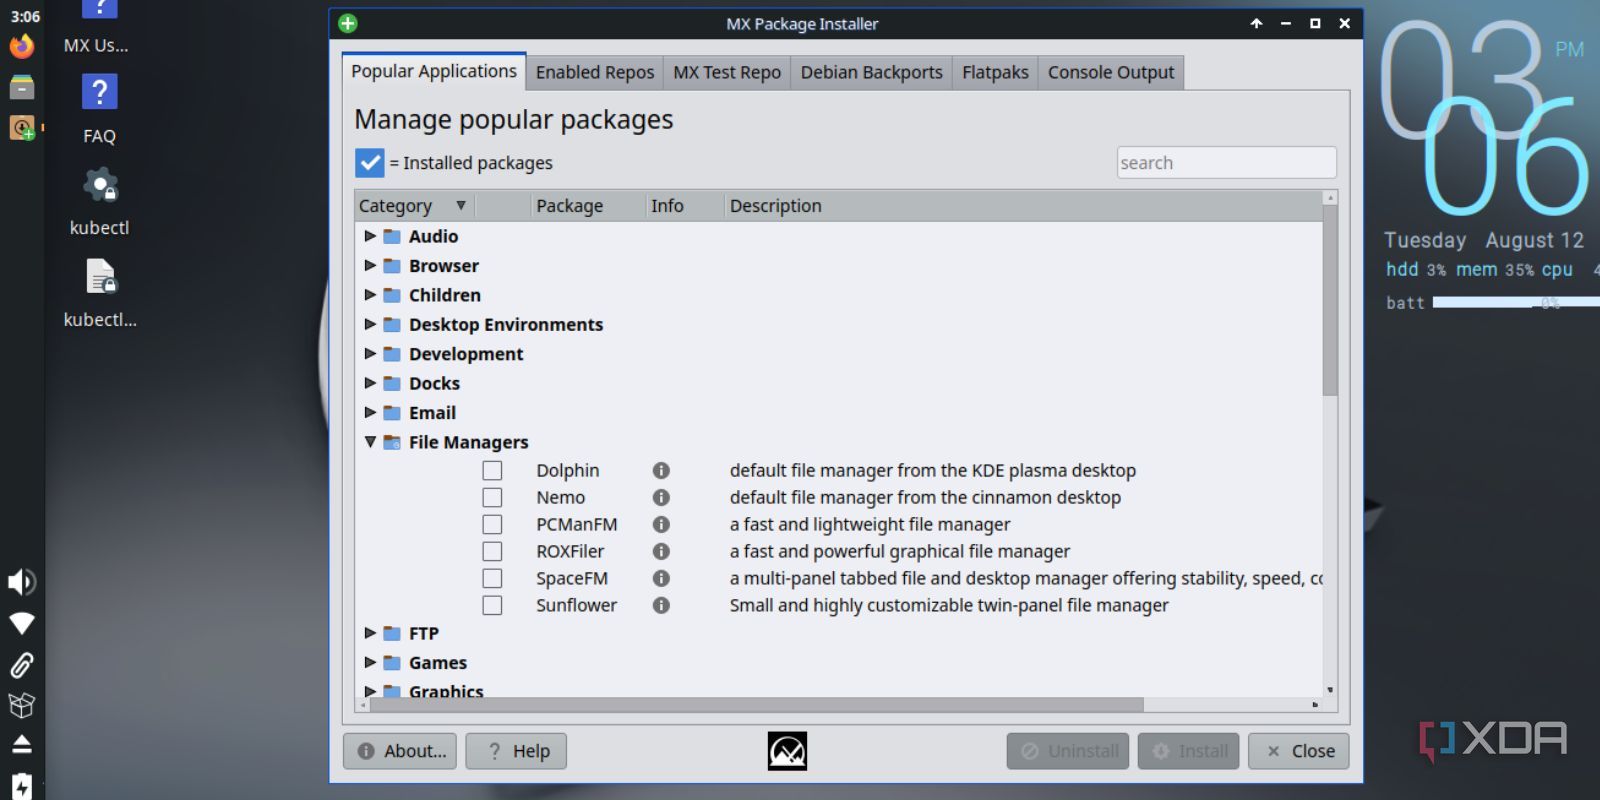Click the MX Linux logo icon

tap(787, 751)
